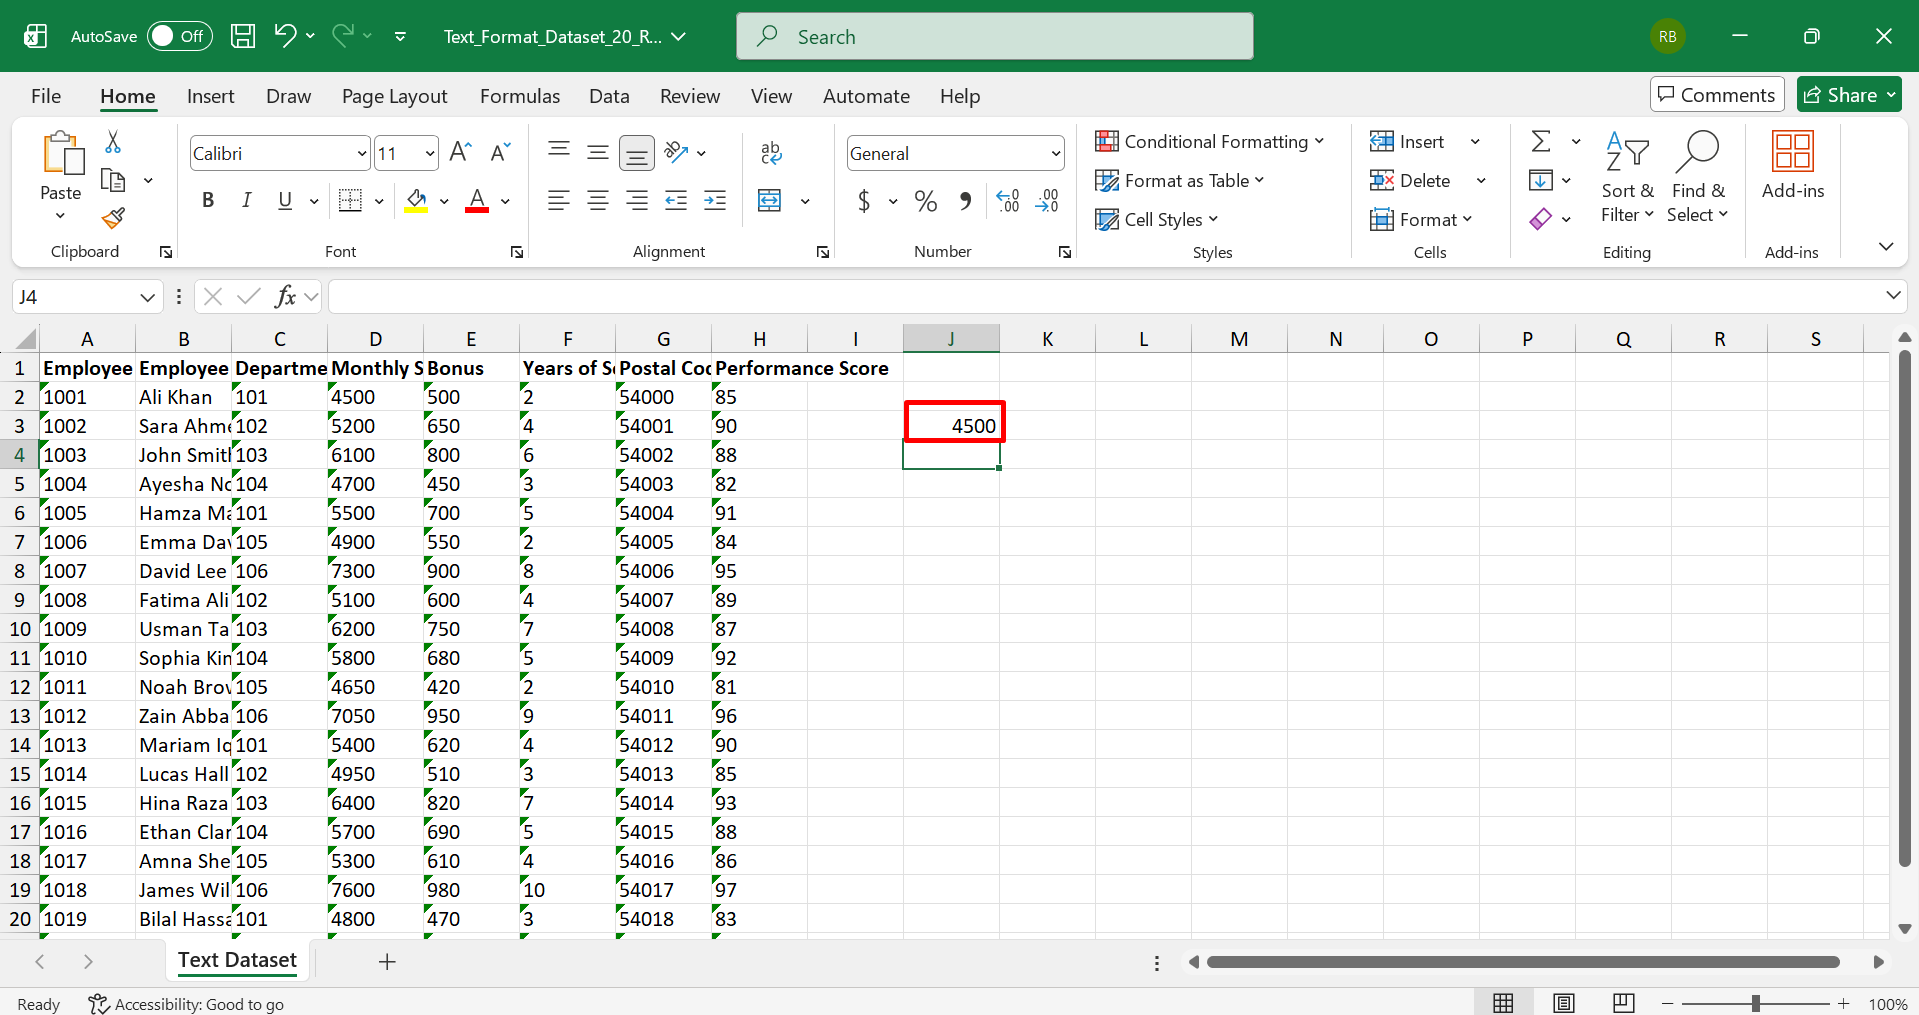Toggle Center horizontal alignment
This screenshot has height=1015, width=1919.
click(x=597, y=200)
